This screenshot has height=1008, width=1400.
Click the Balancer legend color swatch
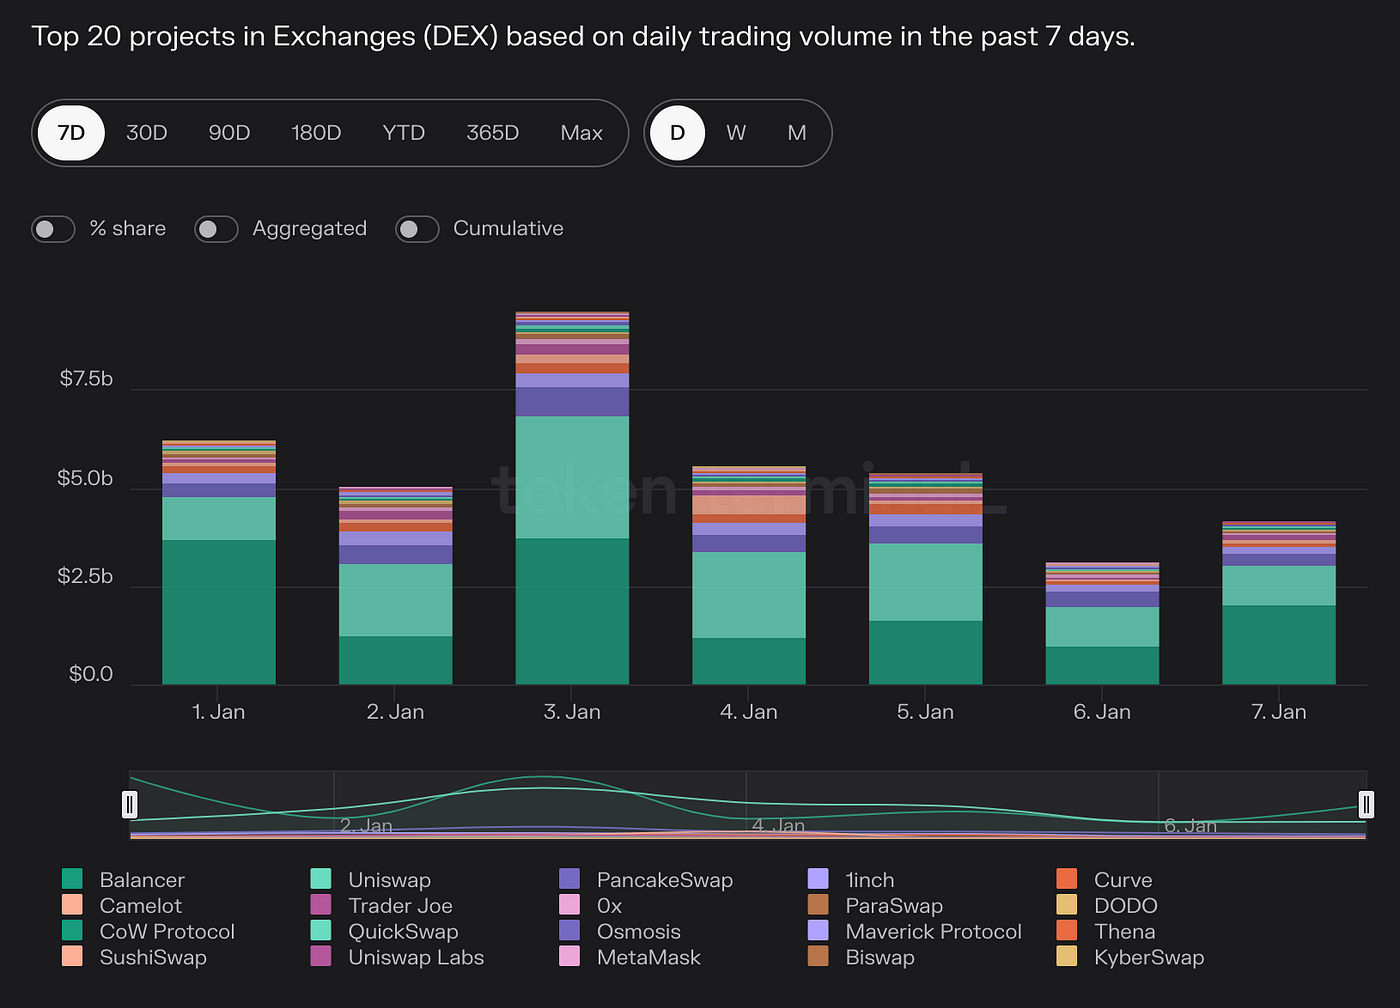[x=72, y=879]
